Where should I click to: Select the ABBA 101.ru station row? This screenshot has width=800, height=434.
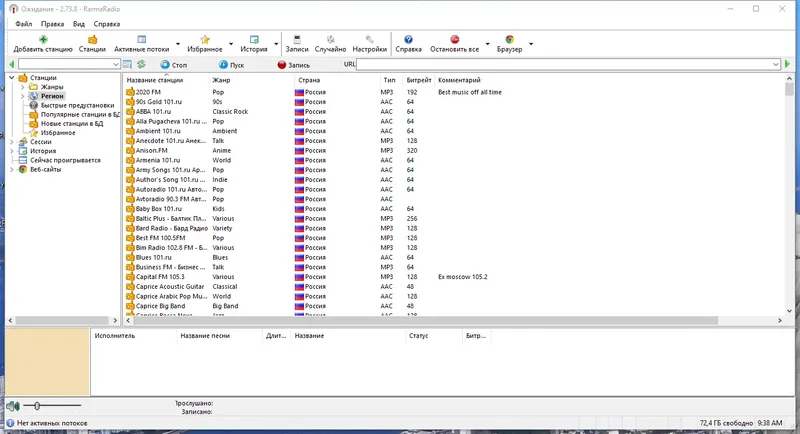coord(153,112)
